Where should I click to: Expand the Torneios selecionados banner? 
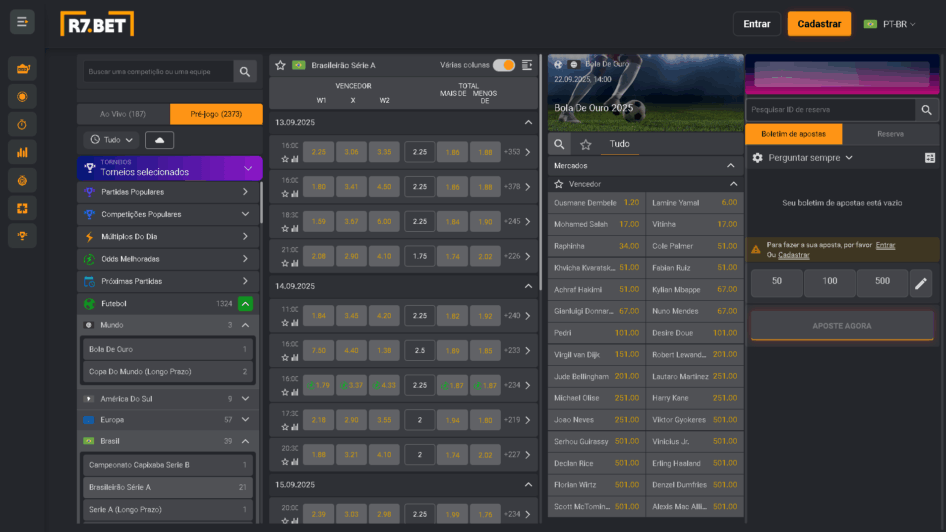click(170, 168)
